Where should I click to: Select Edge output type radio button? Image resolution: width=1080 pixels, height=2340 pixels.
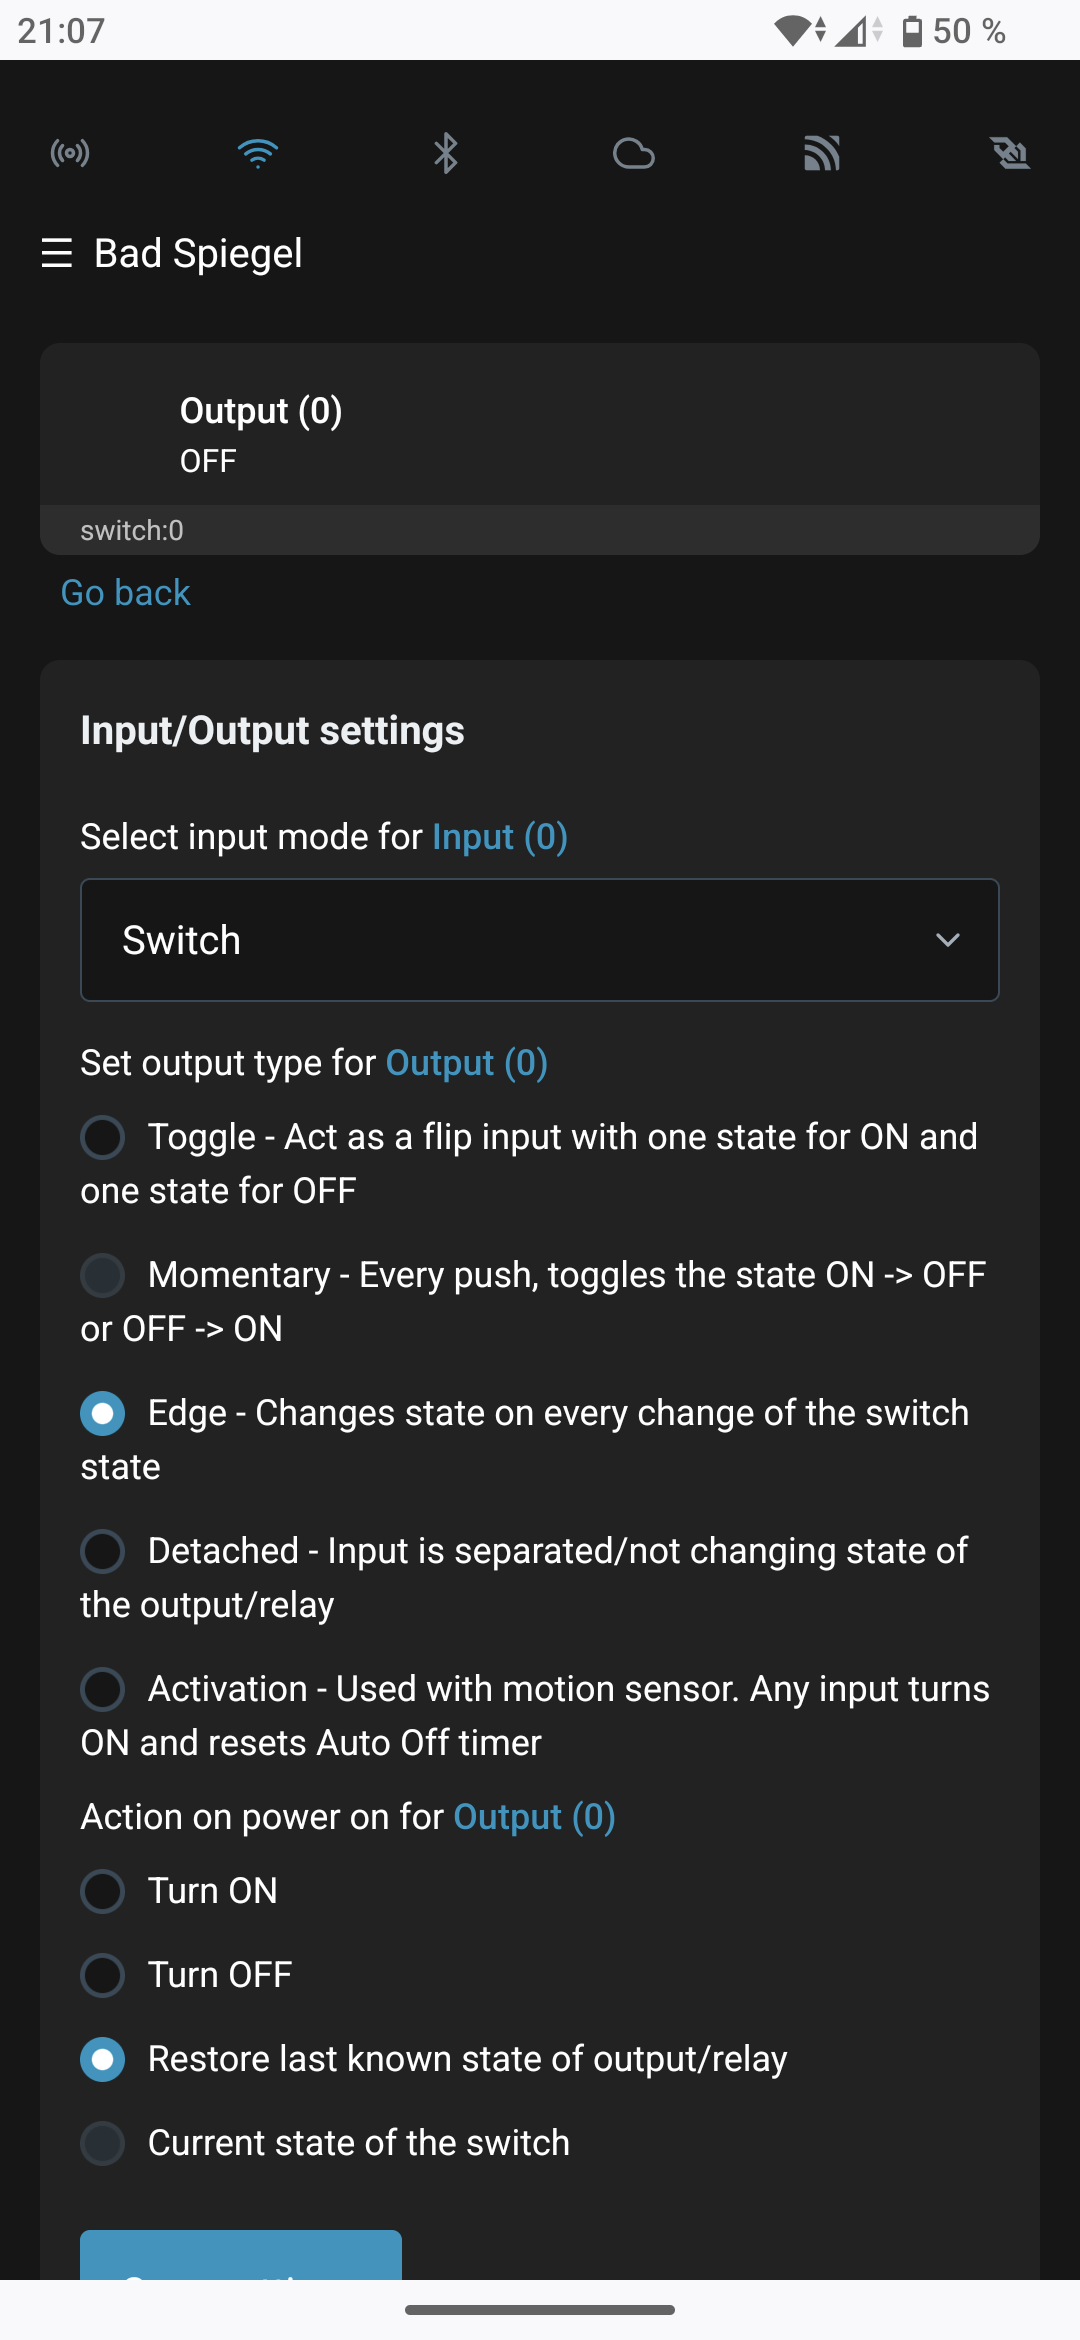pyautogui.click(x=103, y=1414)
